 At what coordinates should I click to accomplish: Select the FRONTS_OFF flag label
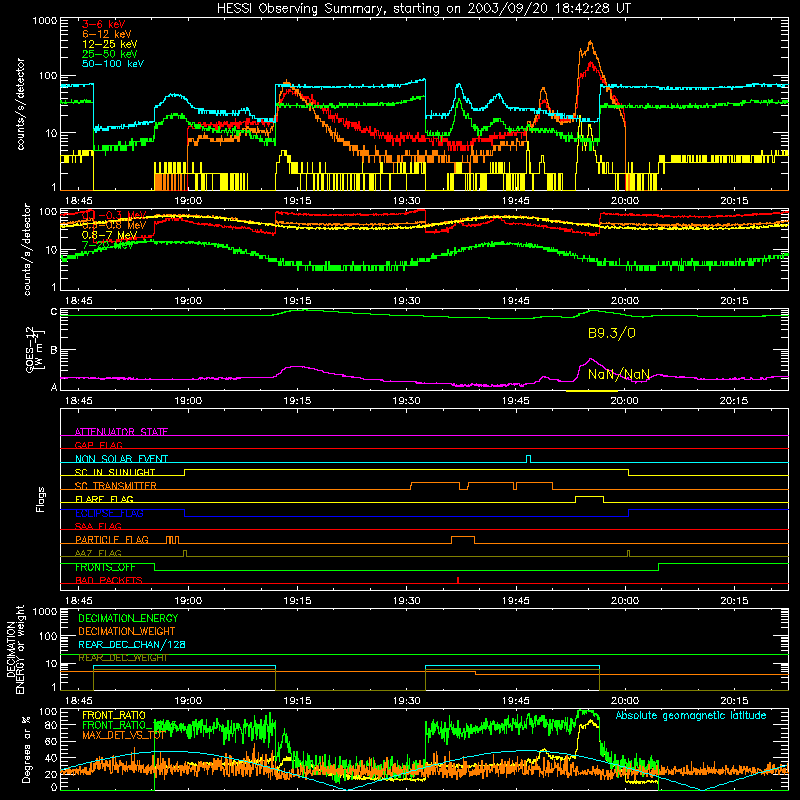coord(105,567)
